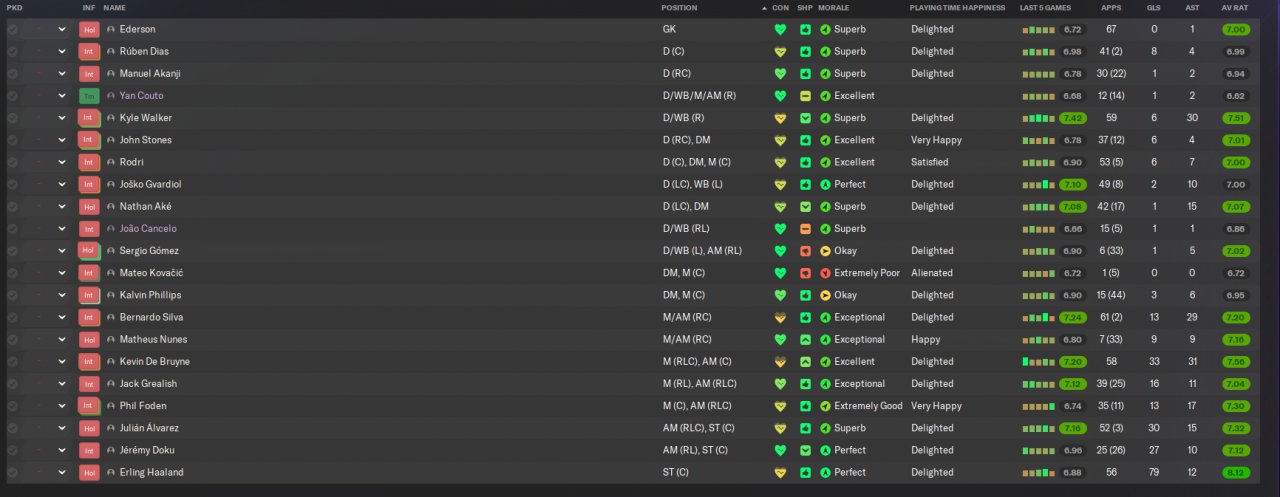1280x497 pixels.
Task: Click Sergio Gómez's match sharpness icon
Action: tap(805, 251)
